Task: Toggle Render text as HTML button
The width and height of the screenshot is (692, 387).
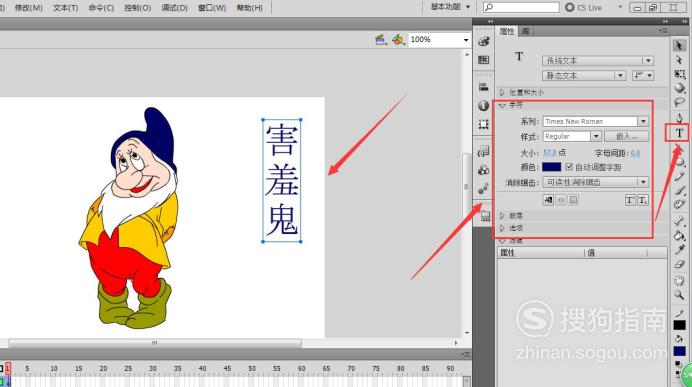Action: coord(561,200)
